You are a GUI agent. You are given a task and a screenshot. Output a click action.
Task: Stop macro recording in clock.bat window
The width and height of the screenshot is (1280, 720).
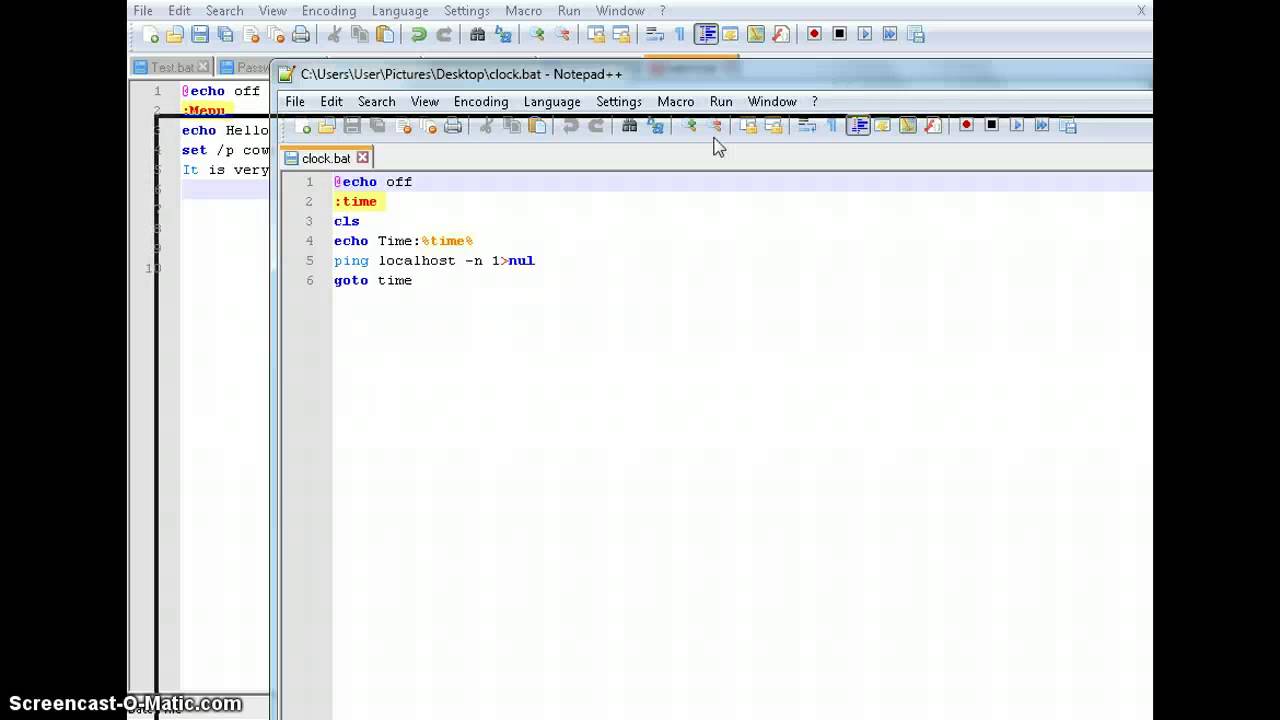(992, 126)
